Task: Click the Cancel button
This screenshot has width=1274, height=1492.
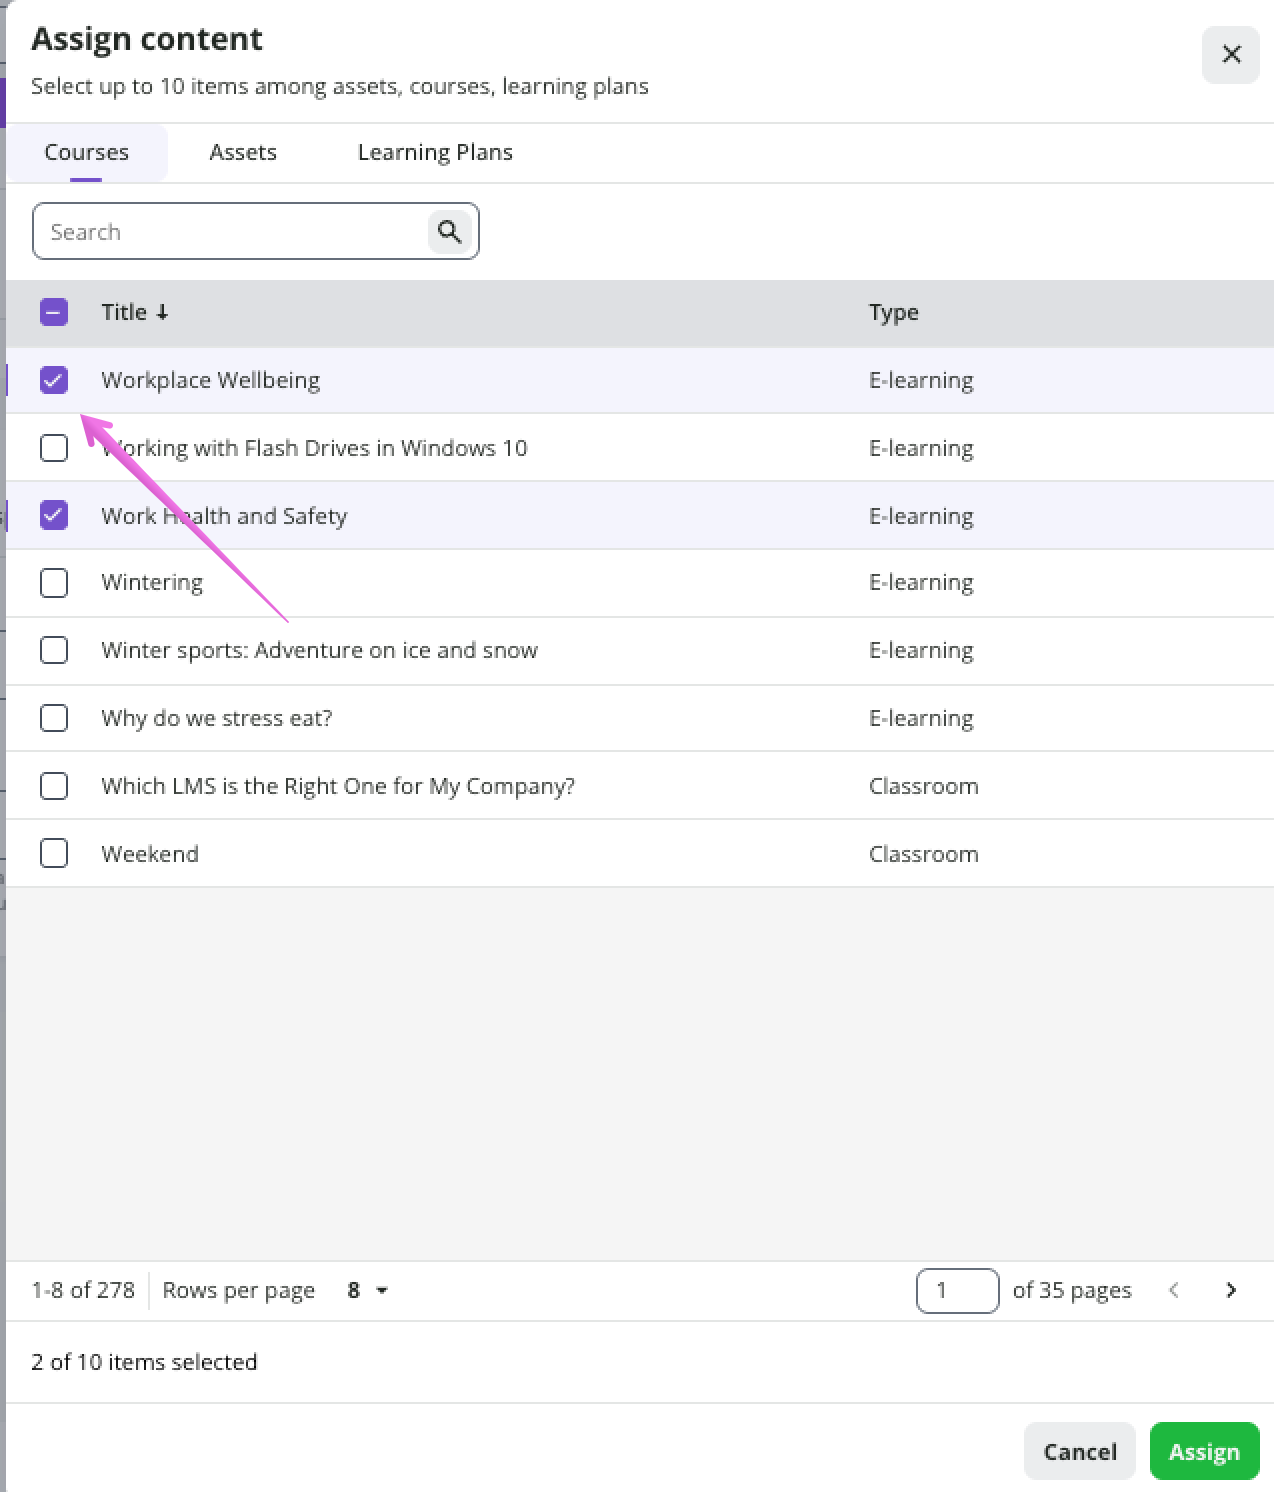Action: pos(1079,1451)
